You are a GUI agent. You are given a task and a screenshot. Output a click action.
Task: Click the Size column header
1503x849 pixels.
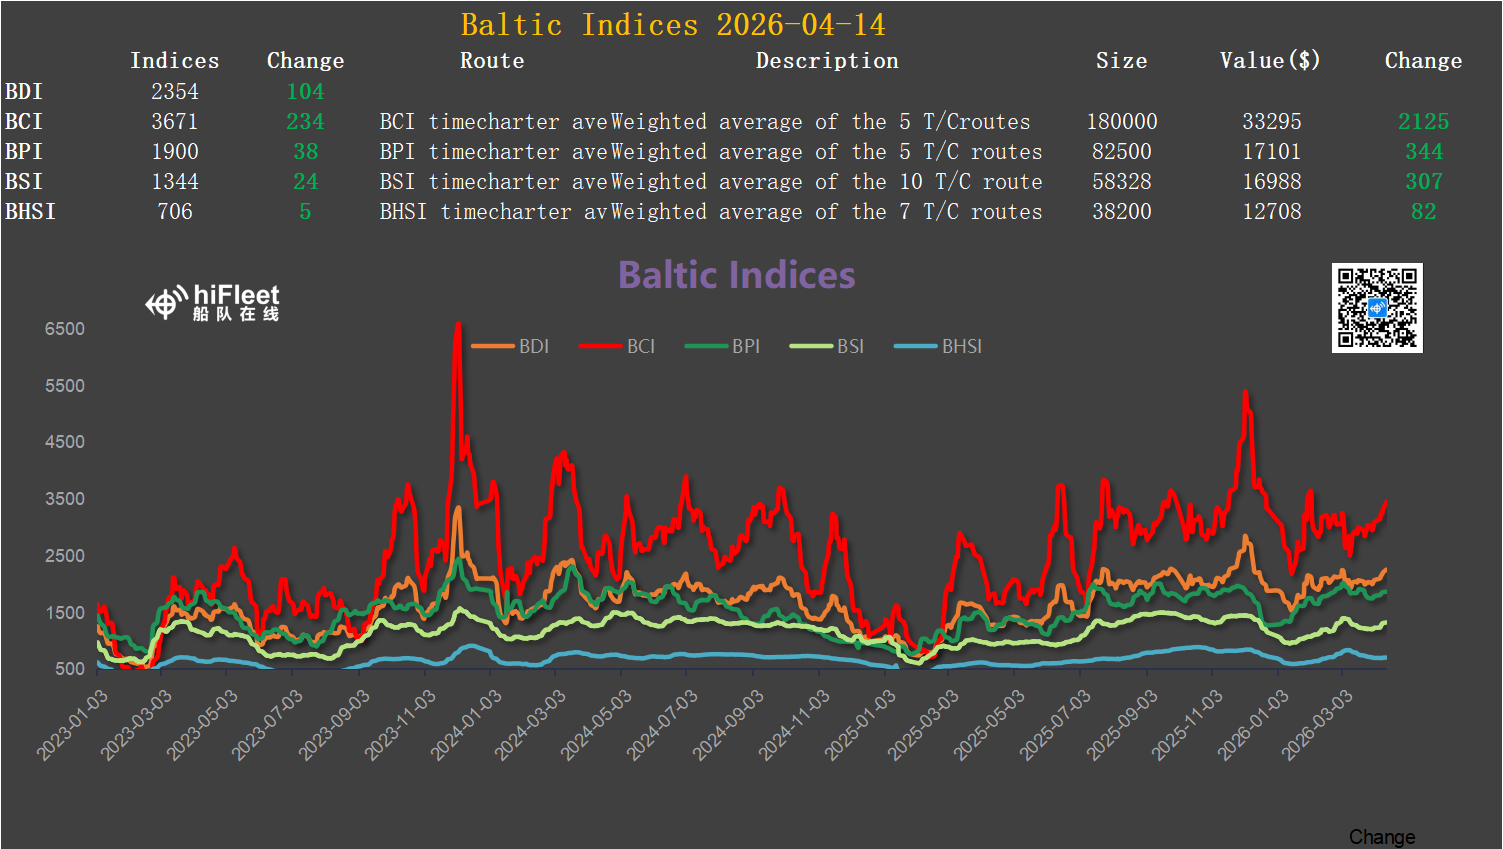[x=1121, y=61]
